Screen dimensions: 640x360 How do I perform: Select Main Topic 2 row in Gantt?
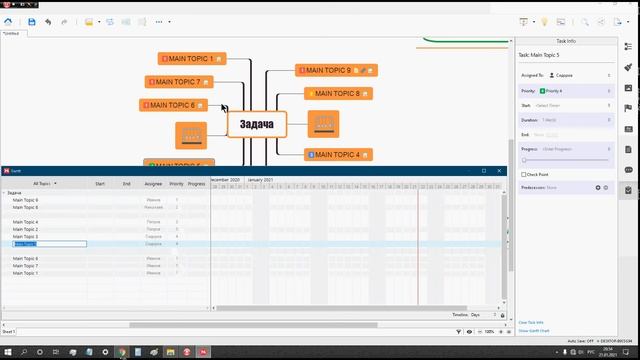tap(105, 229)
